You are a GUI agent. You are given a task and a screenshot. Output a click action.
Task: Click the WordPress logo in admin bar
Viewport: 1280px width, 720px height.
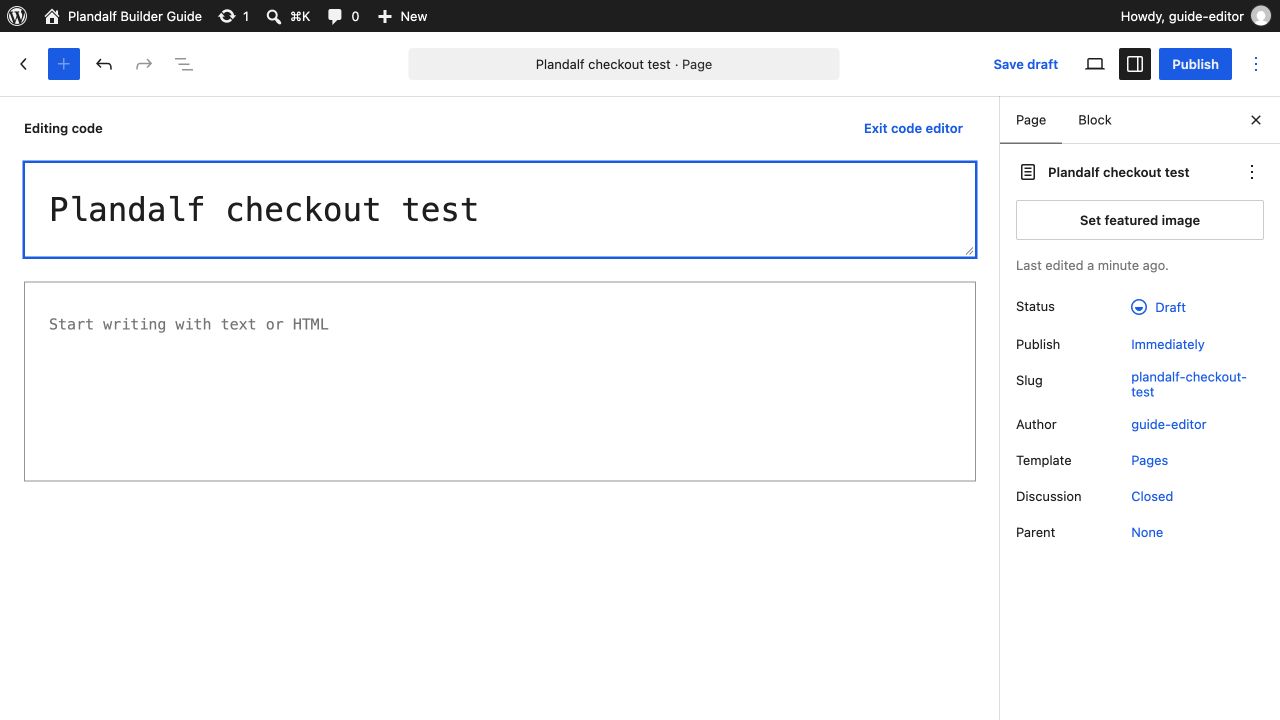coord(16,16)
